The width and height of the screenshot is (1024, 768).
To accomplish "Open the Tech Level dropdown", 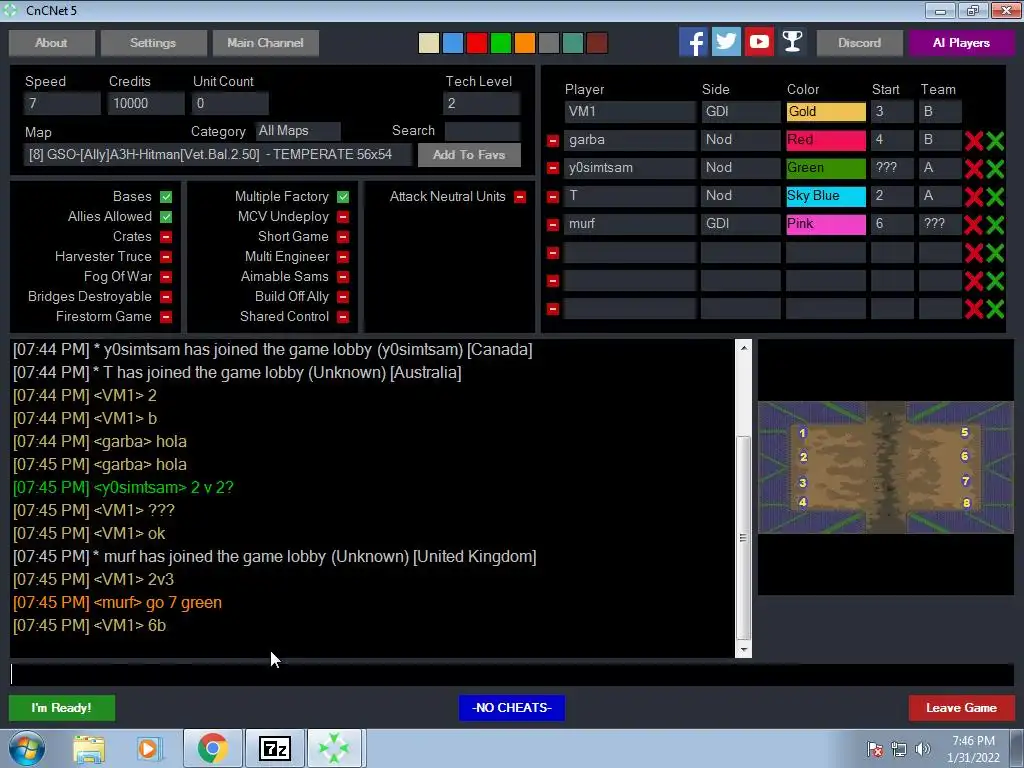I will point(481,103).
